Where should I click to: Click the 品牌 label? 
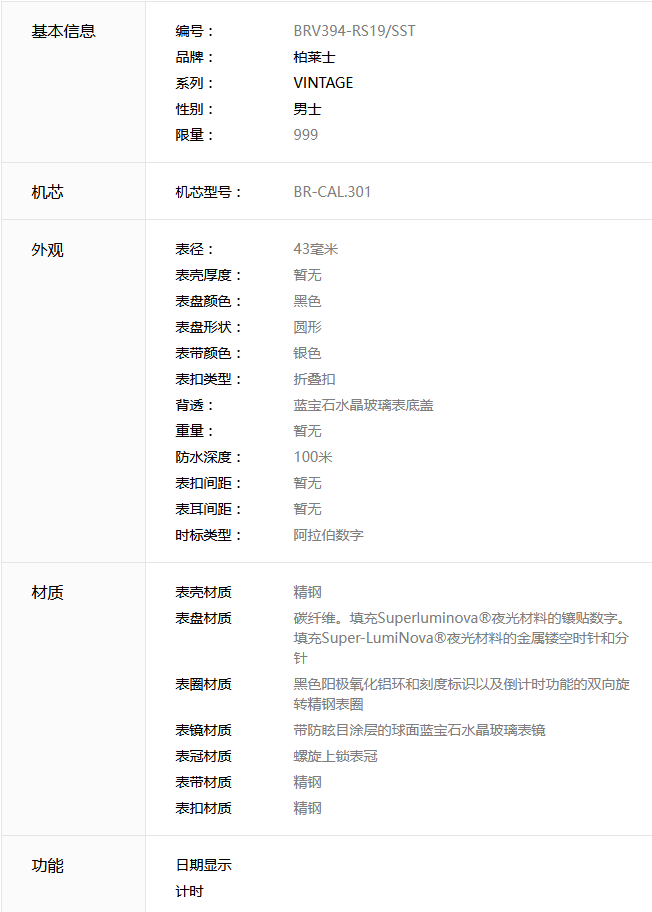click(195, 57)
